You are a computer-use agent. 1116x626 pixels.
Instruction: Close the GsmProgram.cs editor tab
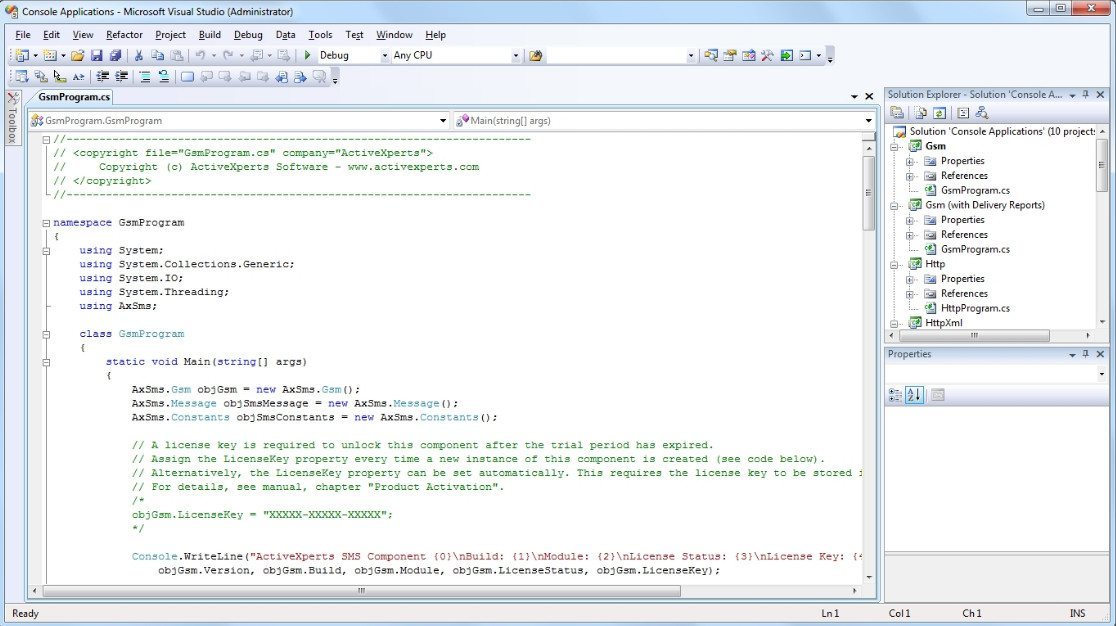point(868,94)
